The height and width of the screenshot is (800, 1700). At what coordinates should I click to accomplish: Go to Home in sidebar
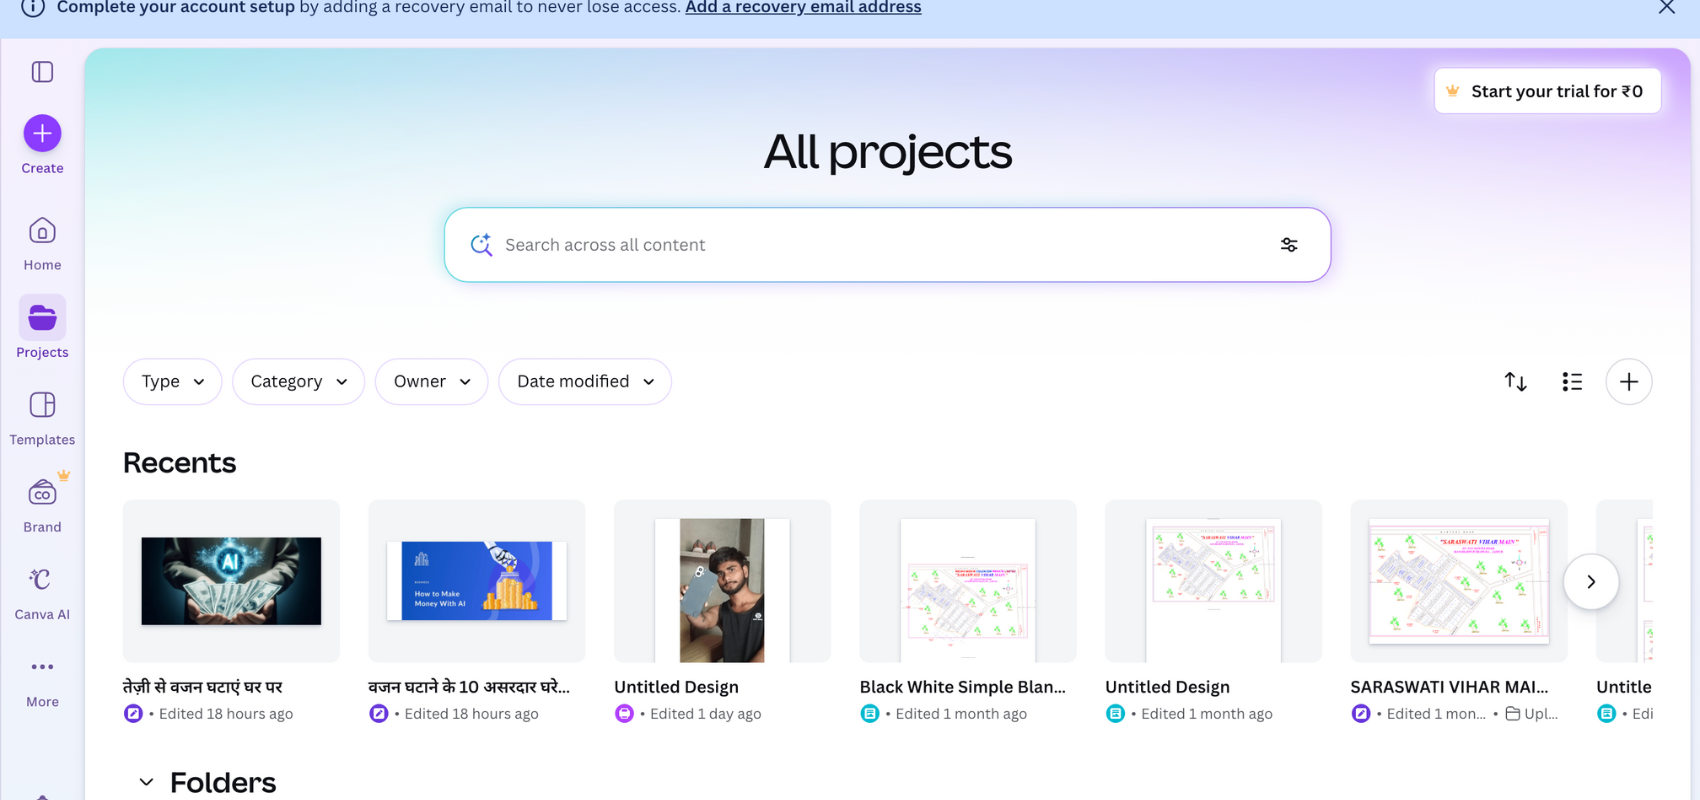[42, 243]
